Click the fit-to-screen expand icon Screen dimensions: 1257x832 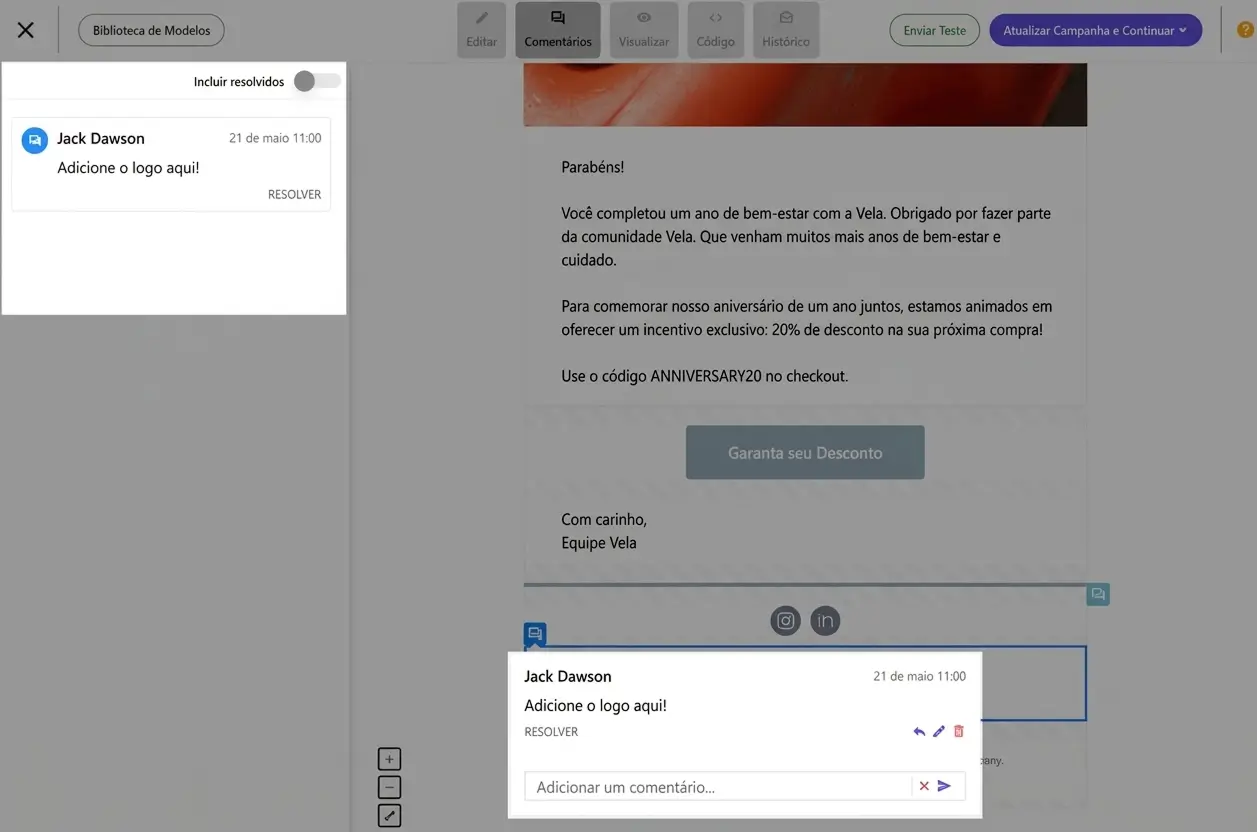pyautogui.click(x=390, y=816)
